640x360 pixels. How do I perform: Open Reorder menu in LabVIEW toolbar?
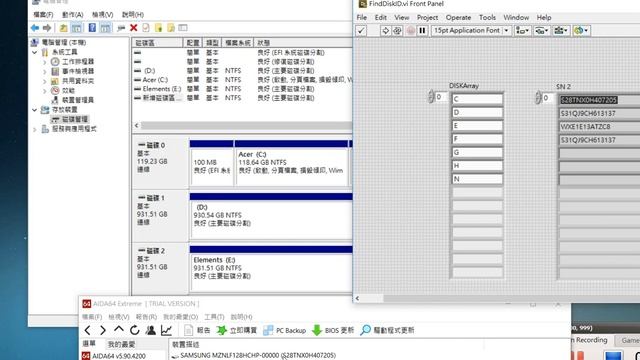coord(581,31)
